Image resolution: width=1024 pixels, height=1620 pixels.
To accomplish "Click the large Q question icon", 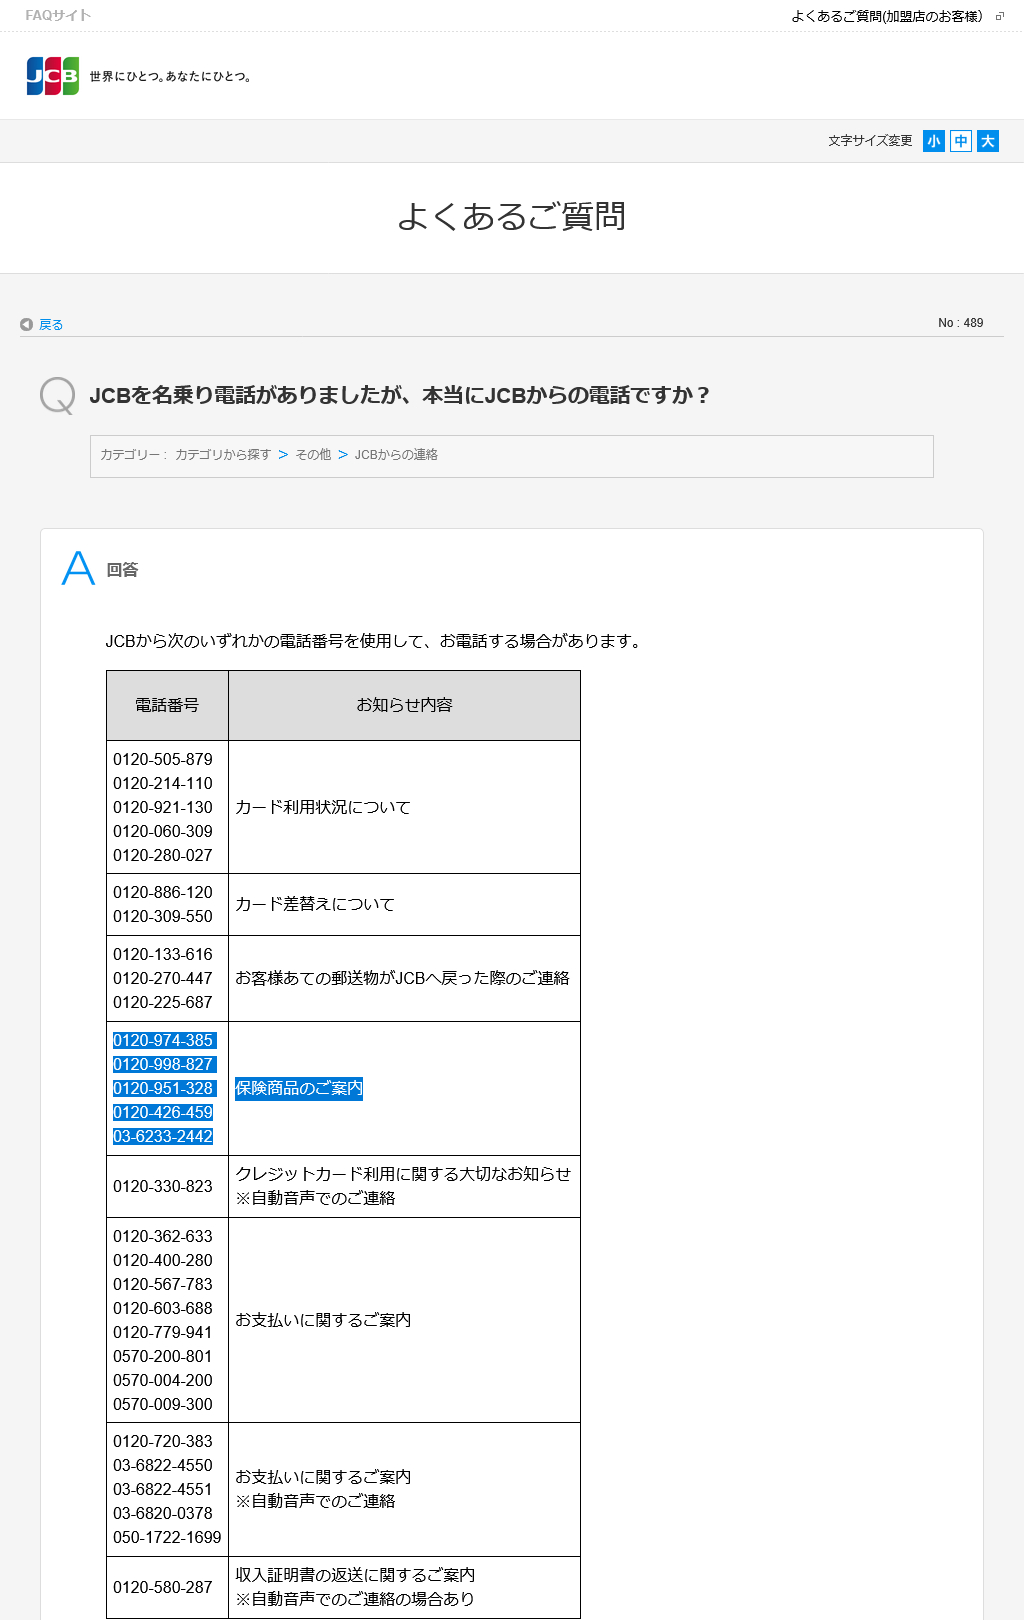I will coord(58,395).
